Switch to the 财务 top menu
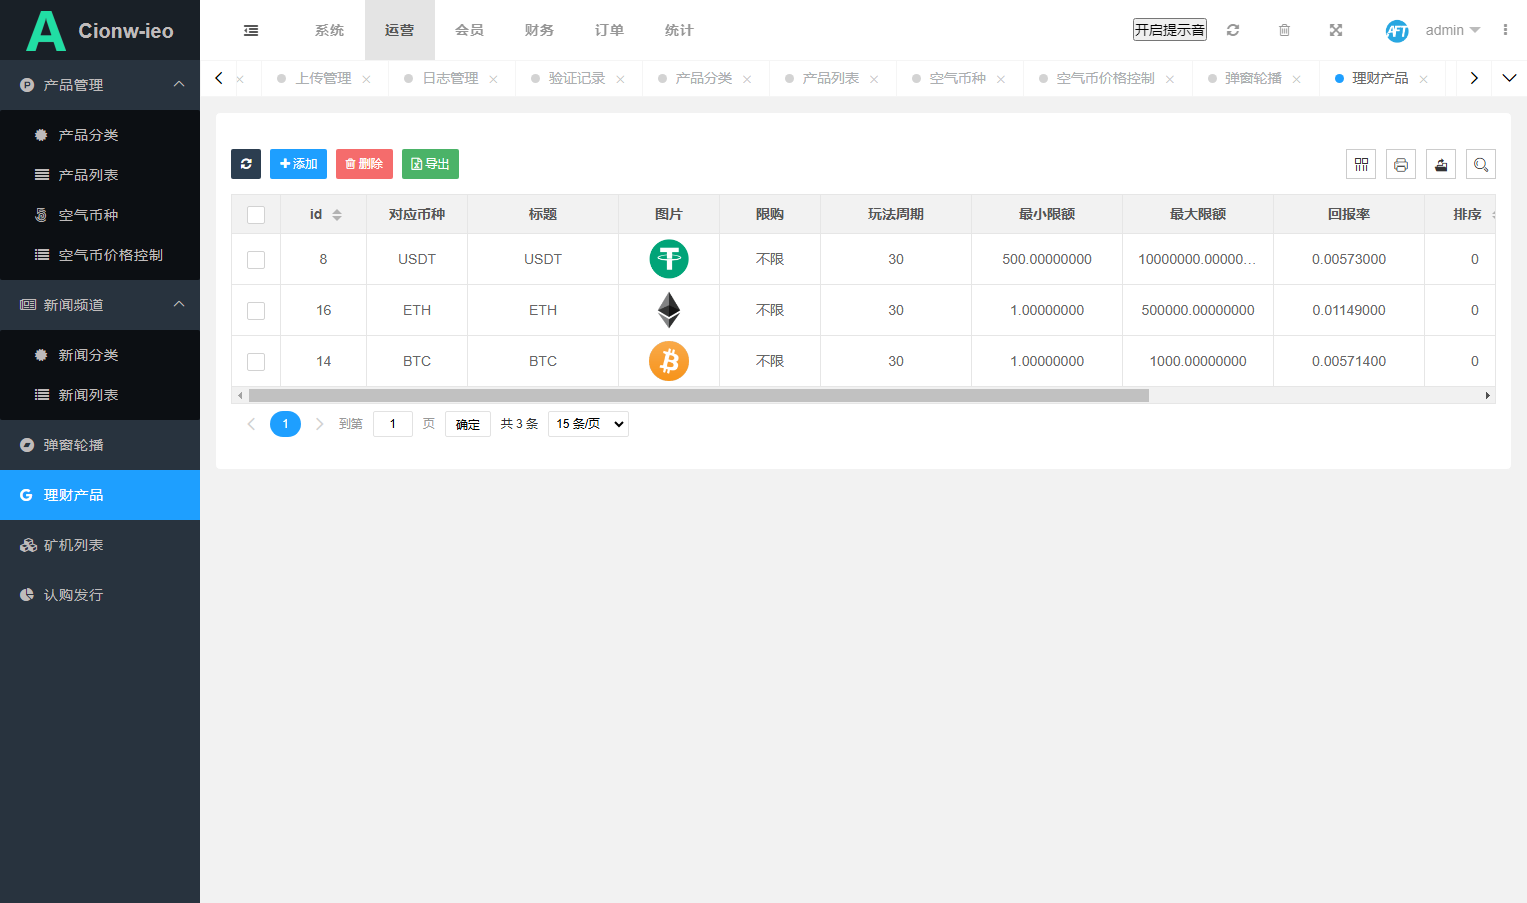Image resolution: width=1527 pixels, height=903 pixels. coord(539,30)
